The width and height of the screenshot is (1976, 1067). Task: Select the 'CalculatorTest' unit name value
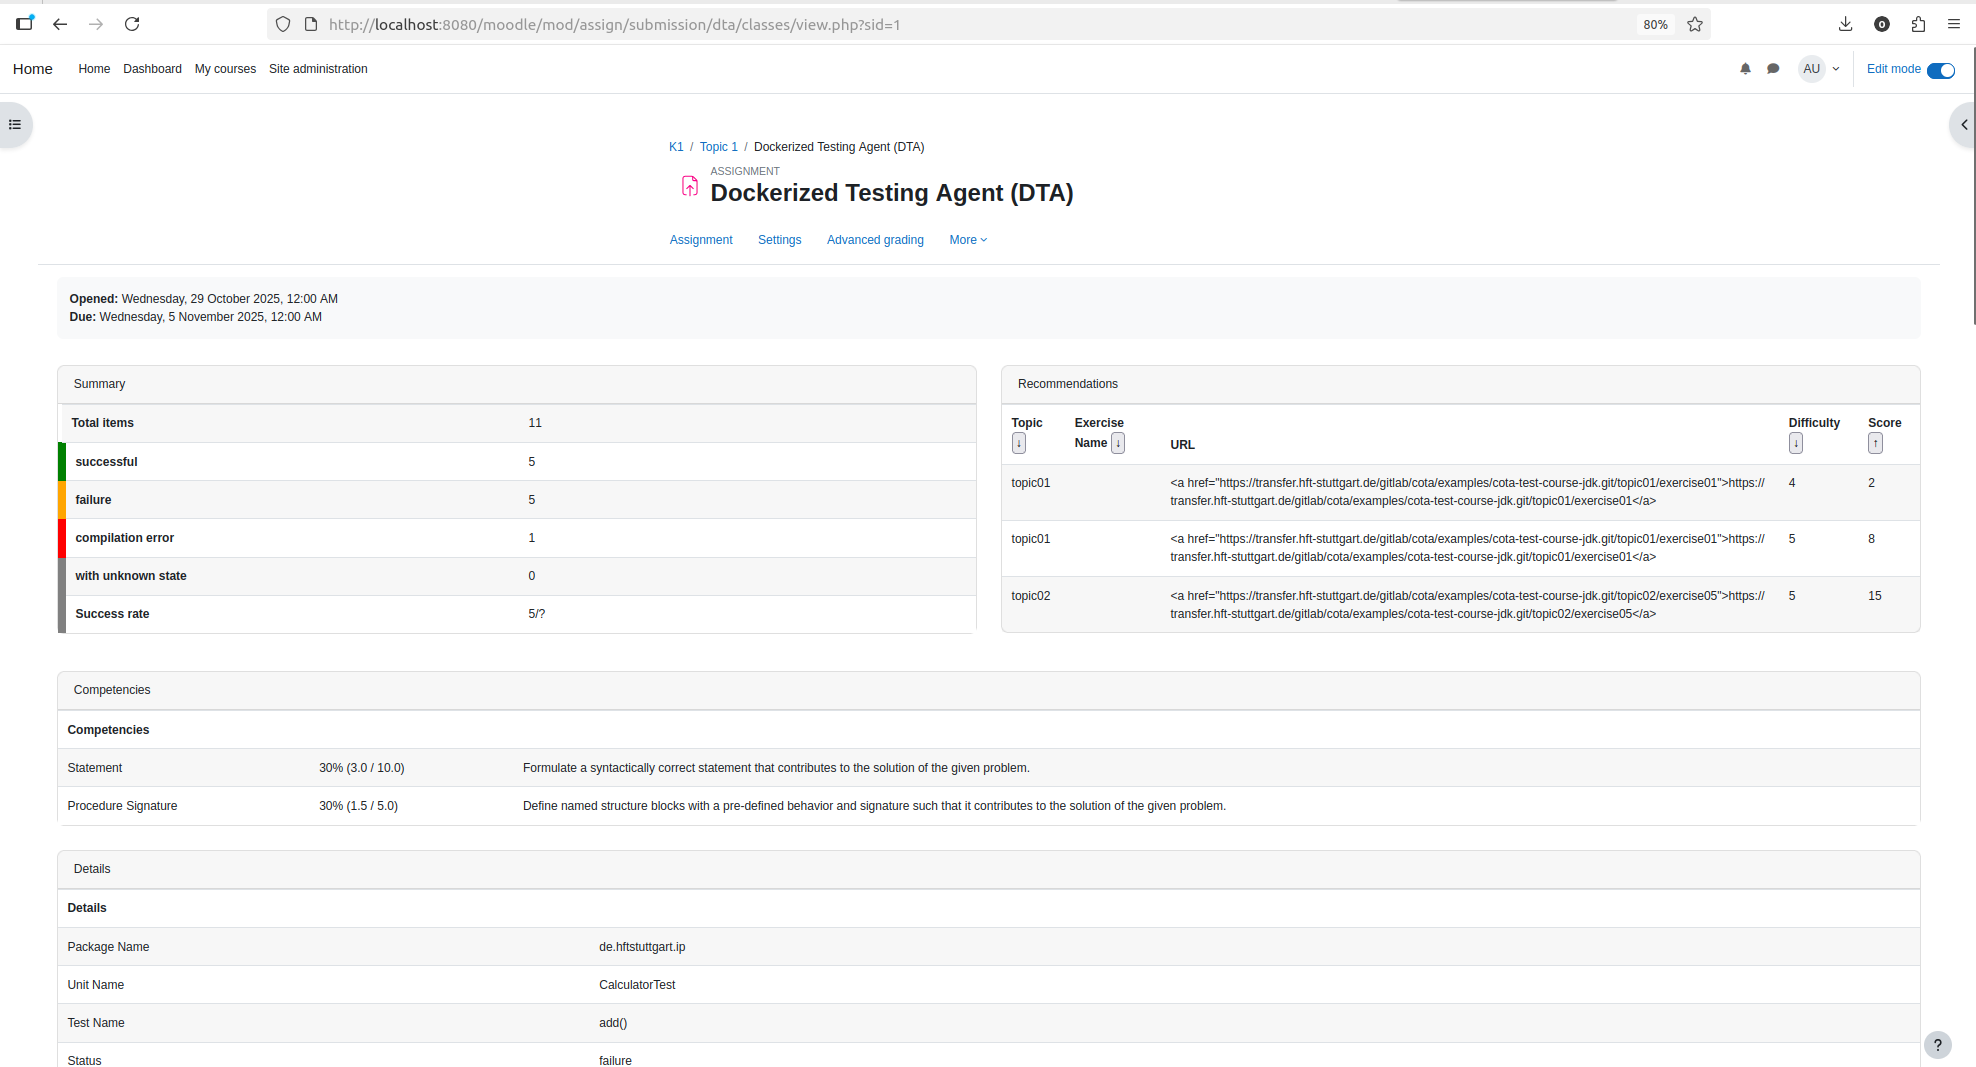(637, 985)
